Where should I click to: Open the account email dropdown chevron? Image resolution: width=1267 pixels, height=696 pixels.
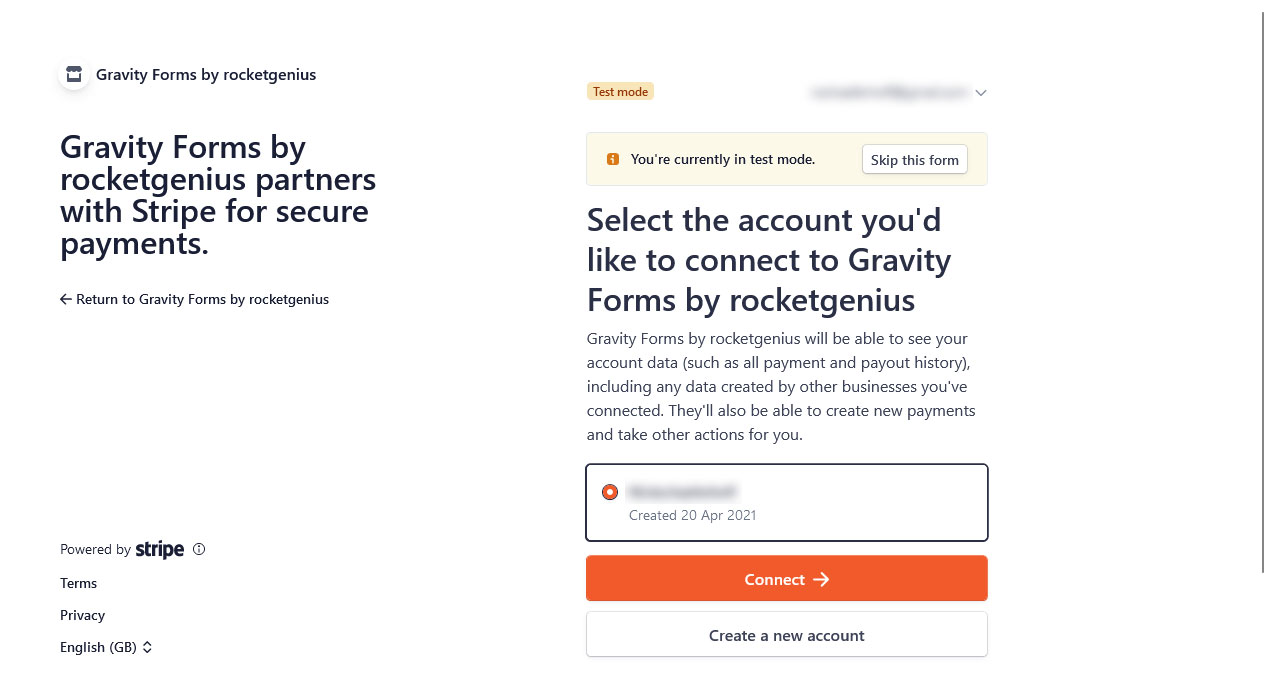coord(981,93)
